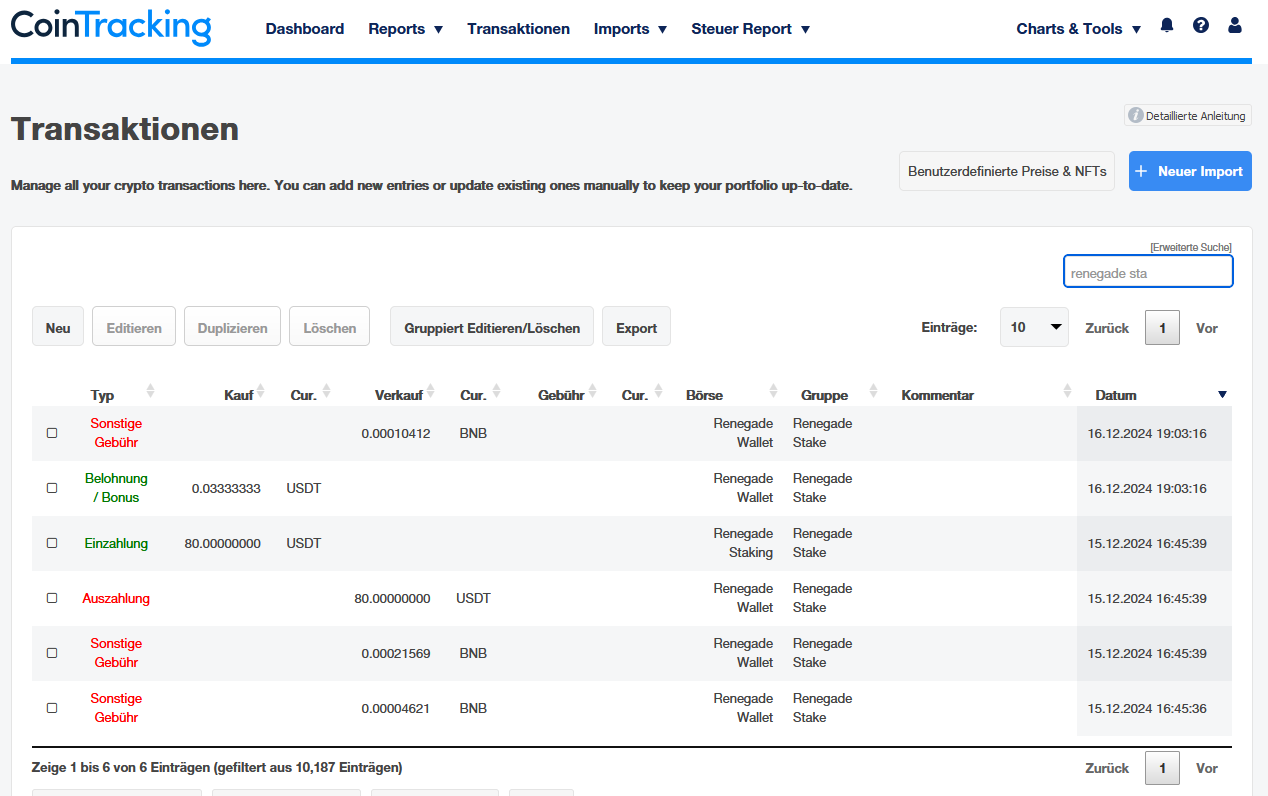The height and width of the screenshot is (796, 1268).
Task: Click bottom Zurück pagination link
Action: [1107, 768]
